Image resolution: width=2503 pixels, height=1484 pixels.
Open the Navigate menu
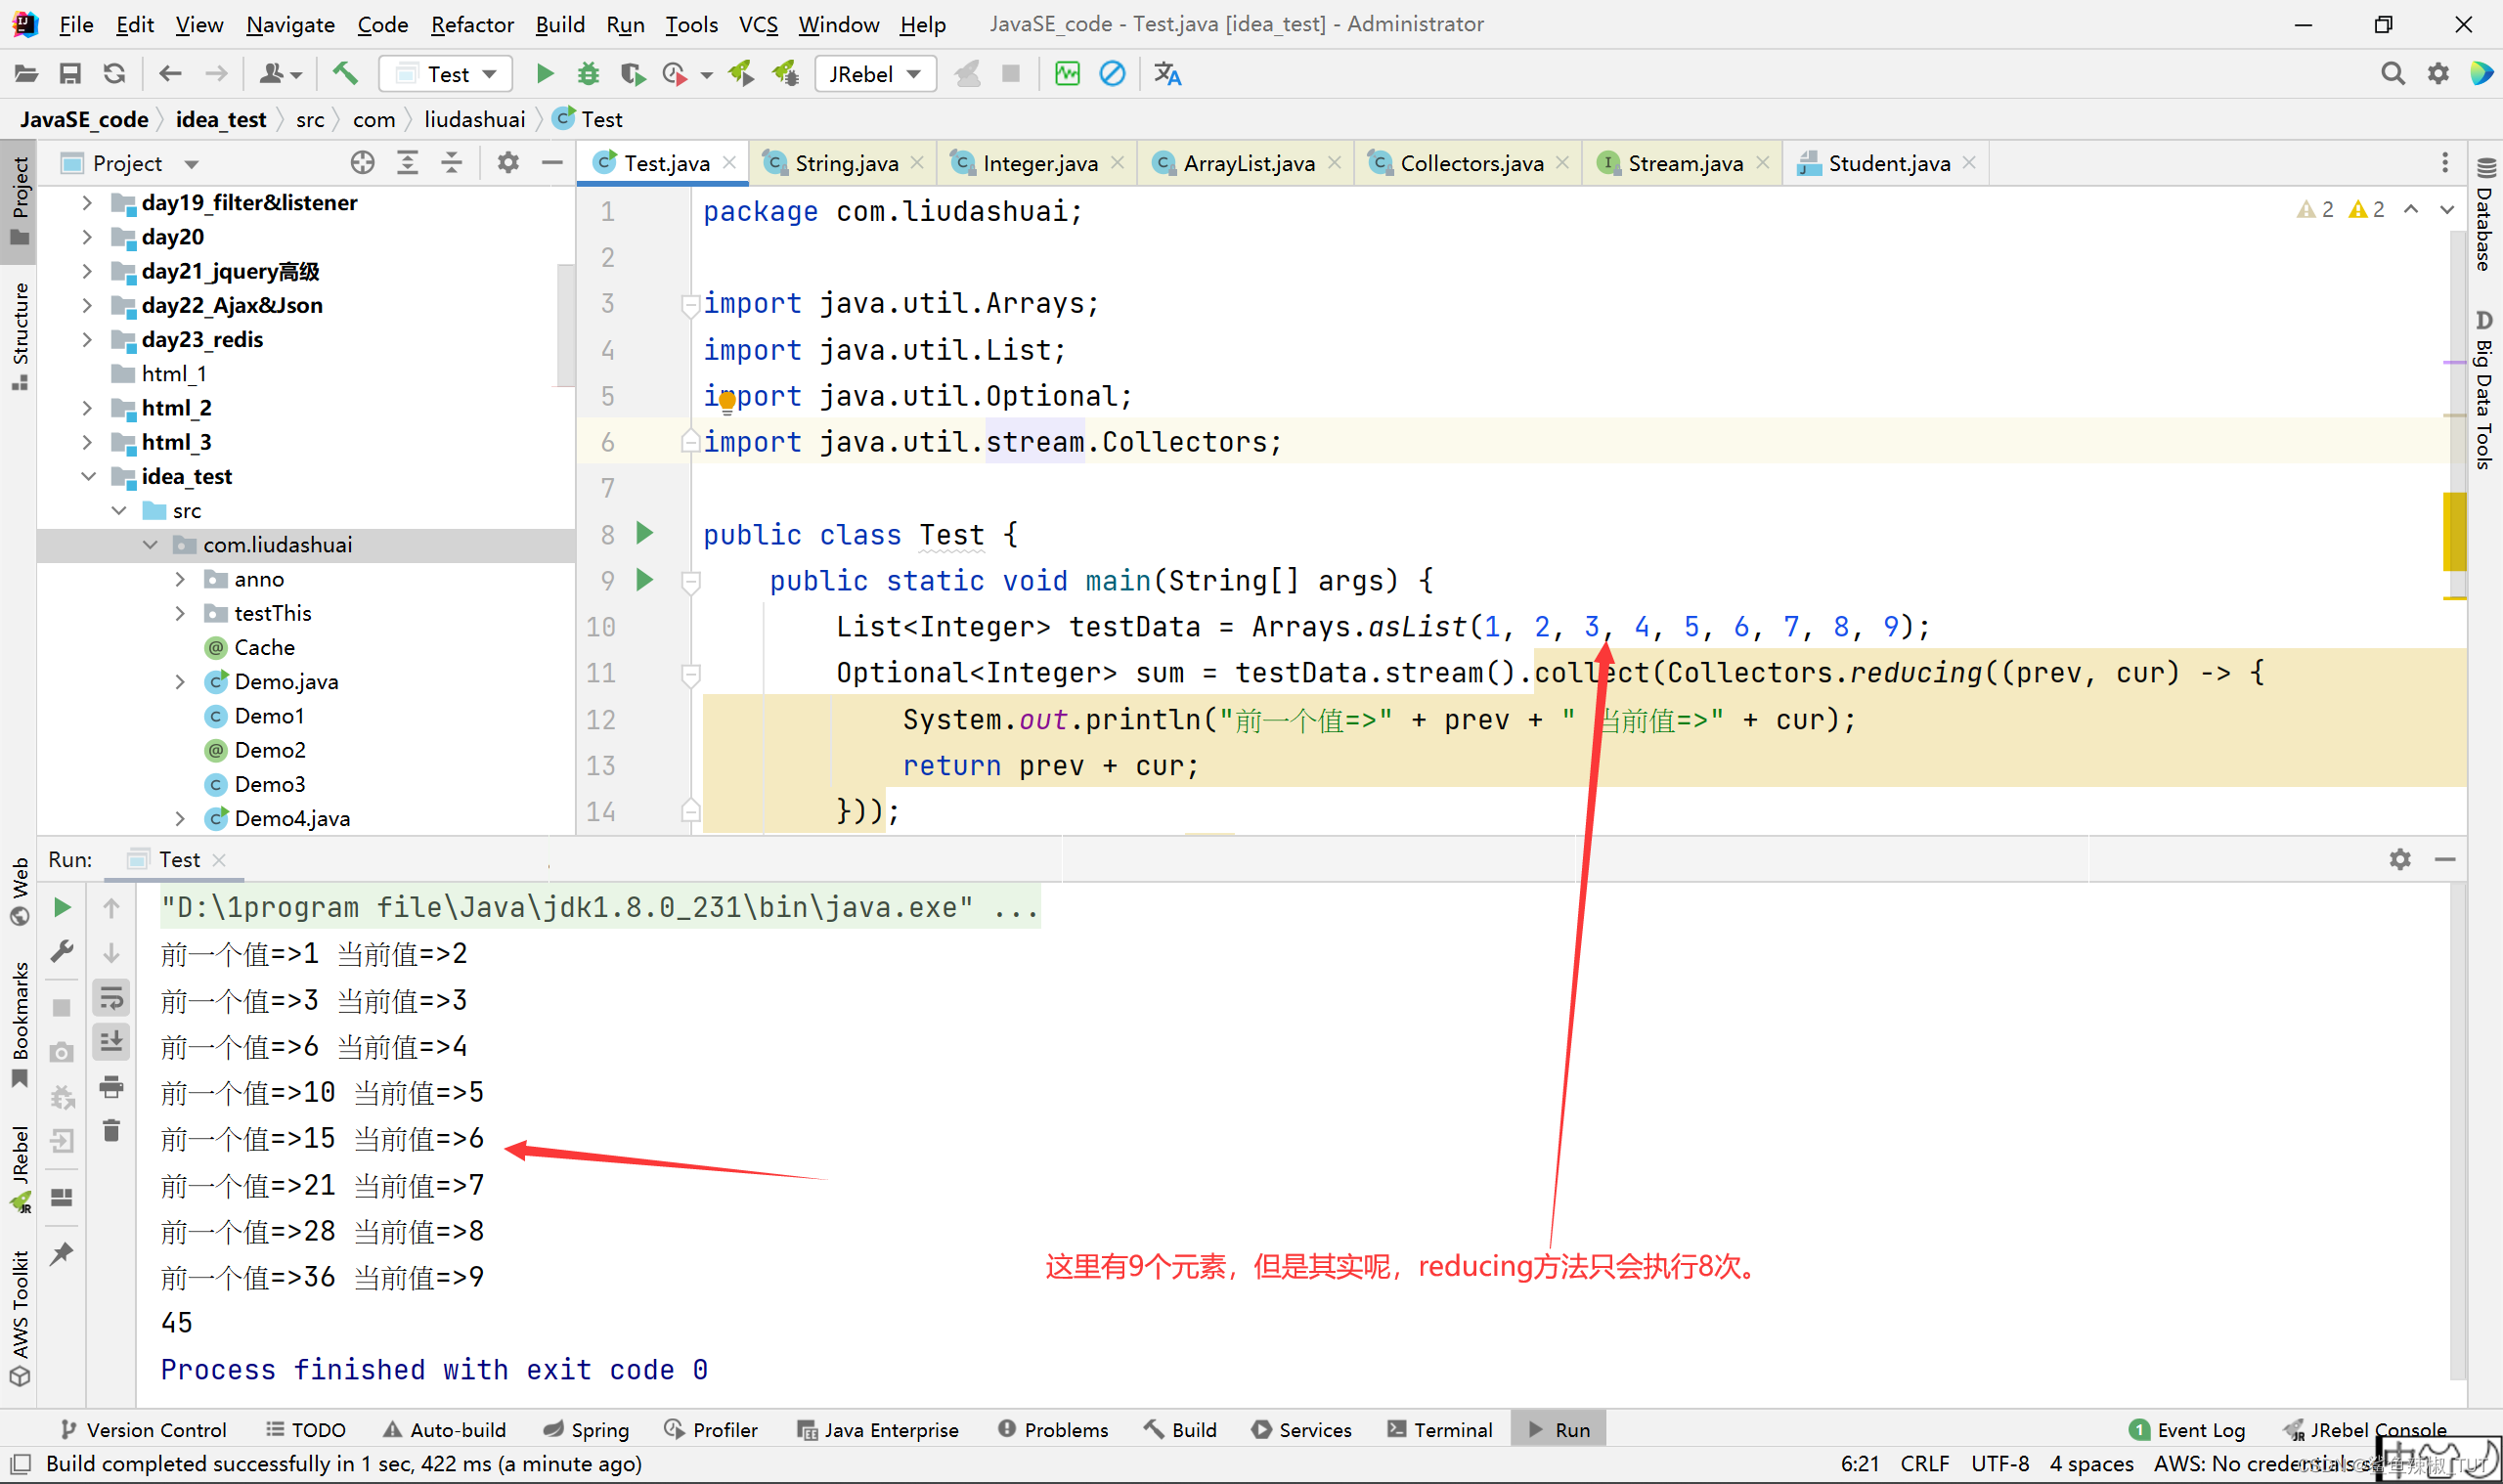pyautogui.click(x=290, y=24)
